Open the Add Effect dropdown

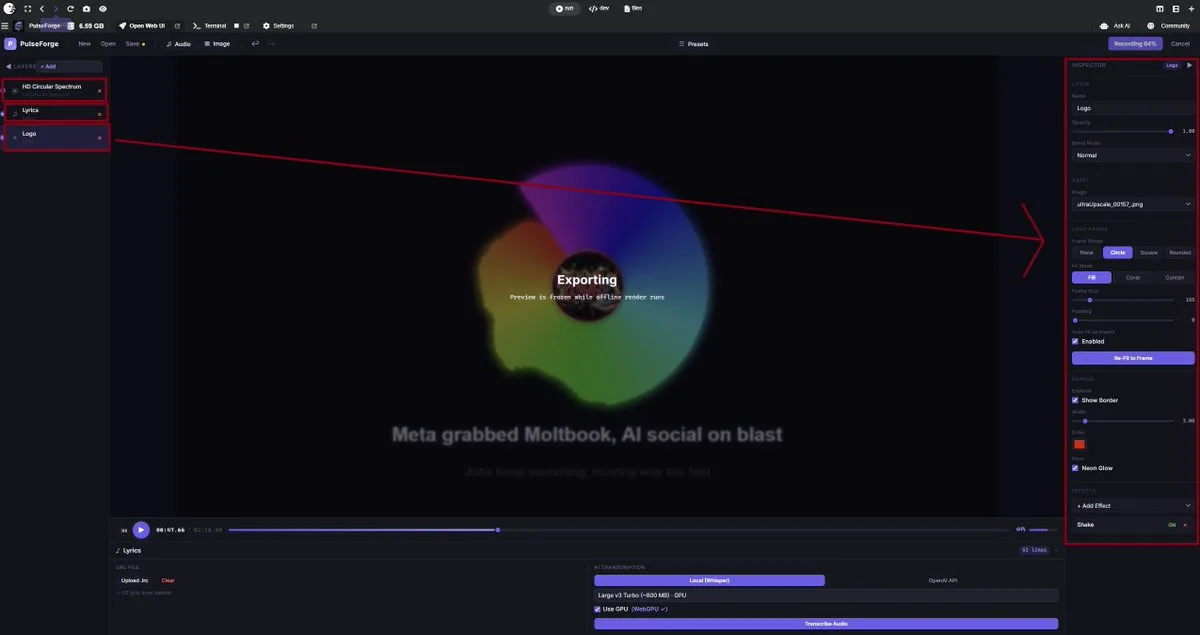[x=1133, y=506]
